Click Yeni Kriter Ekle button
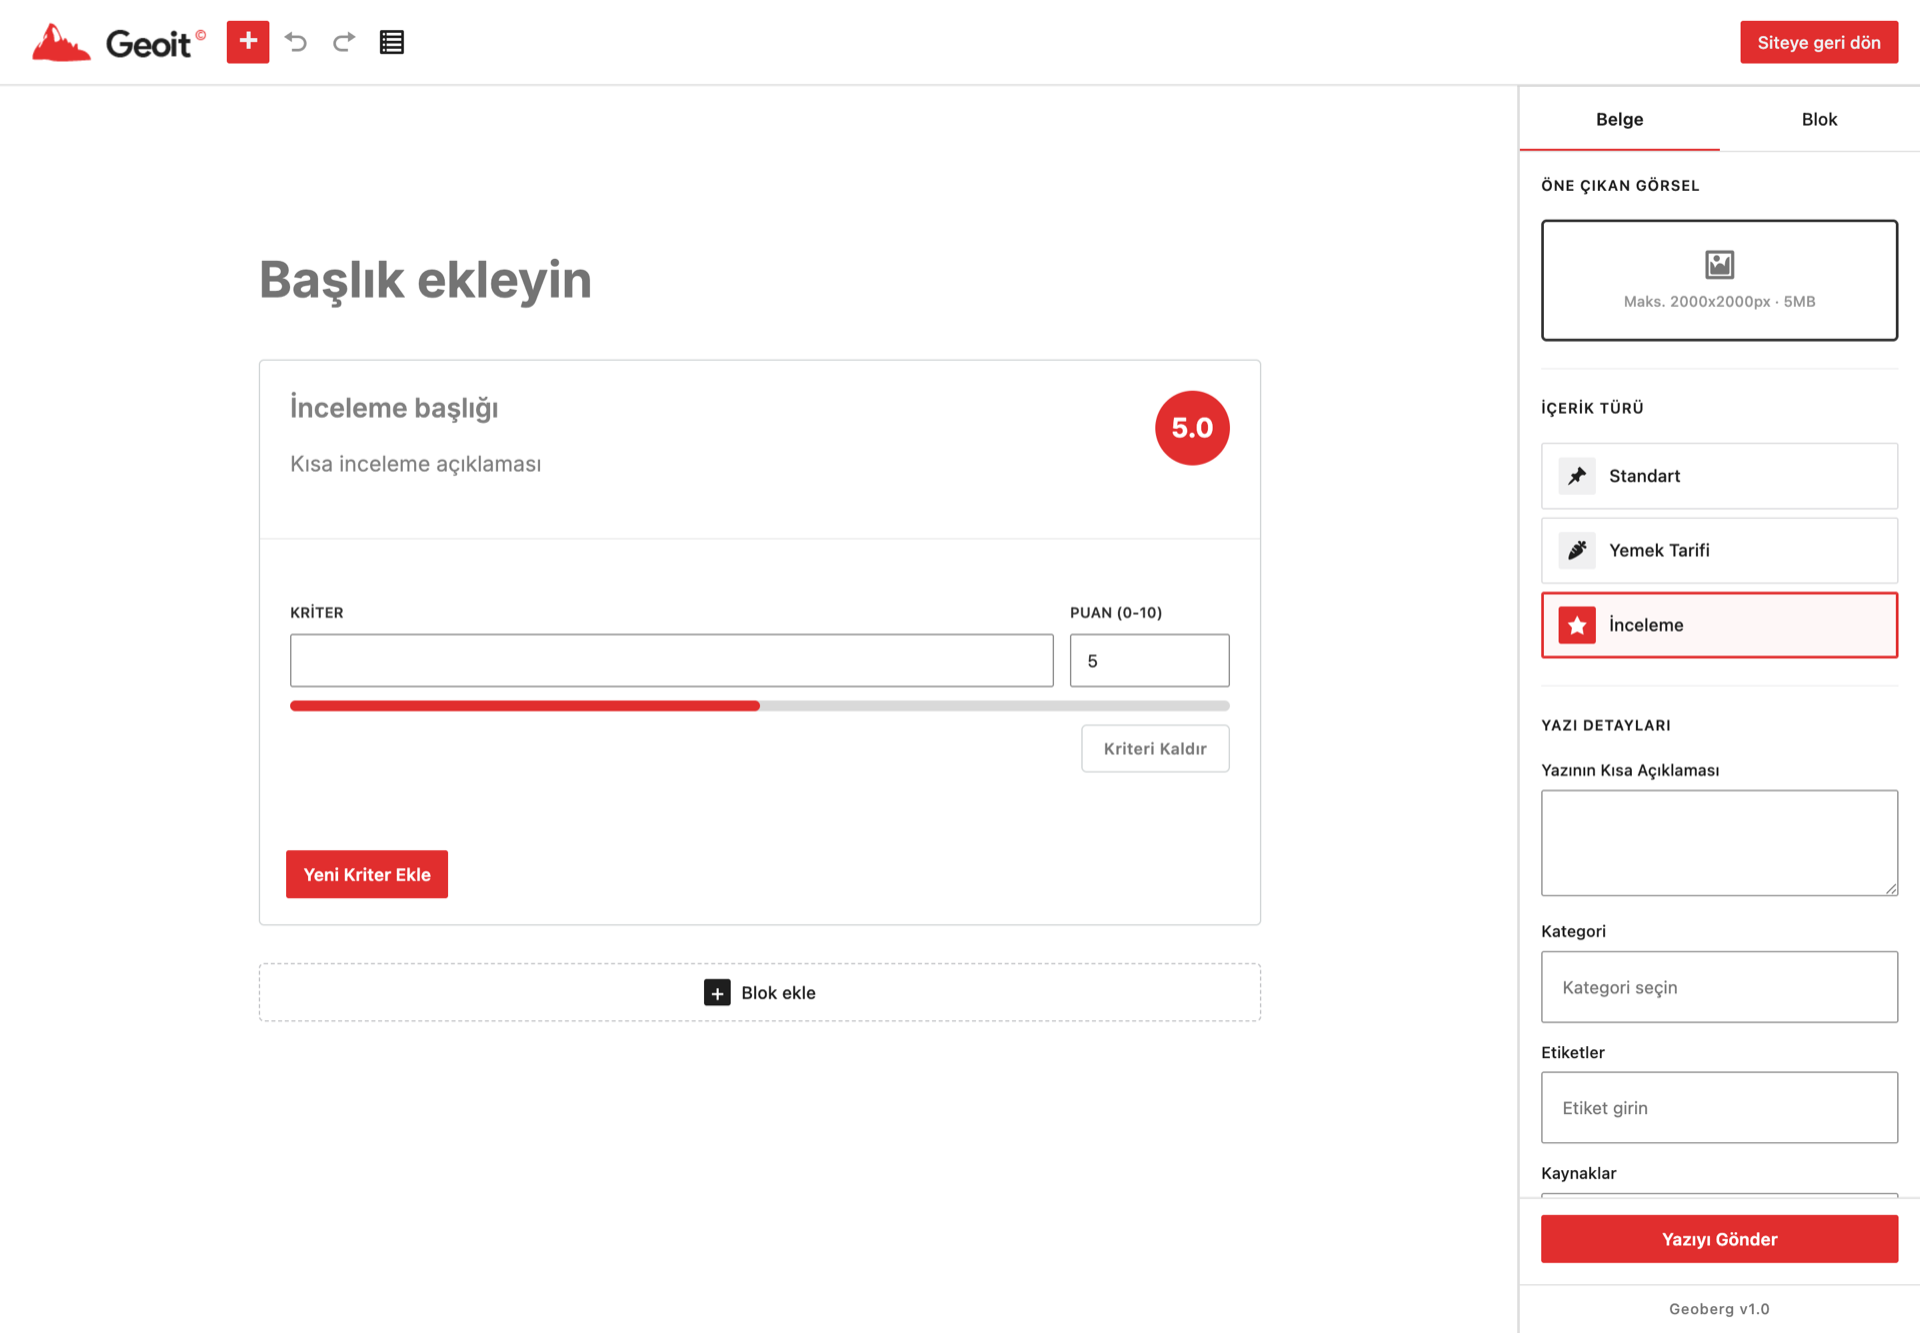 coord(367,874)
